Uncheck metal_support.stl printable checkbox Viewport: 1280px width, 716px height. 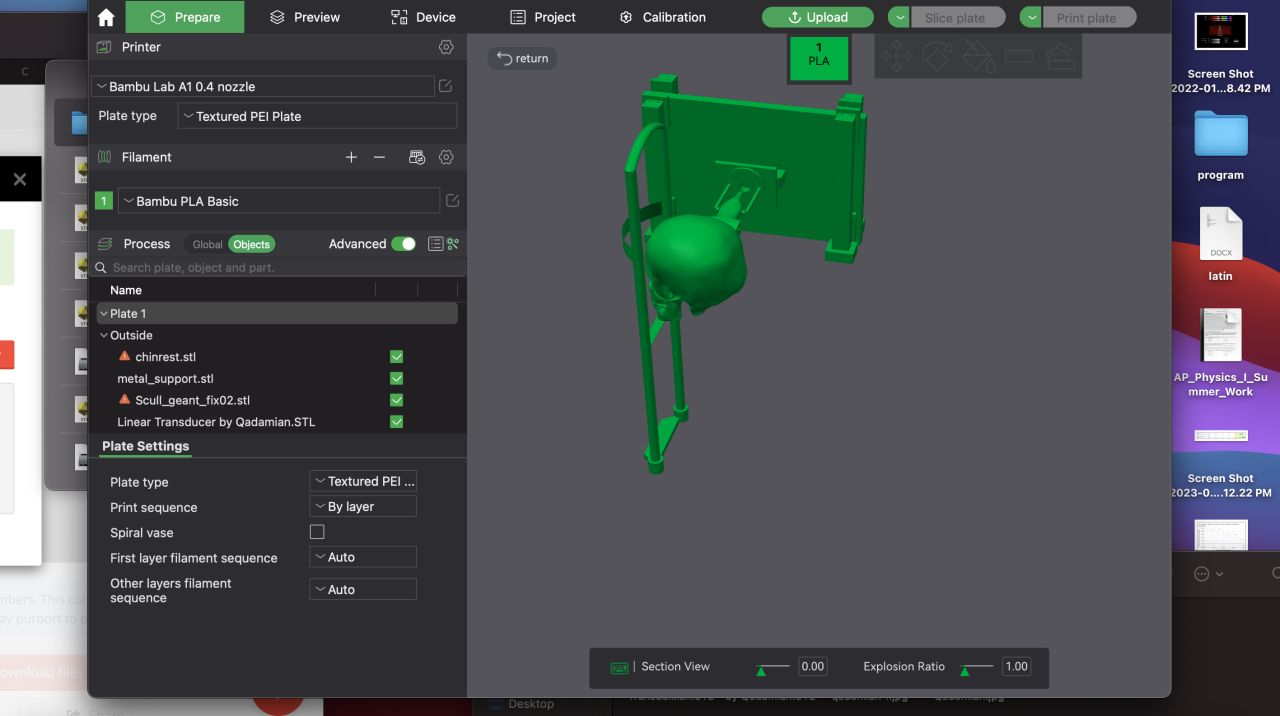point(396,379)
